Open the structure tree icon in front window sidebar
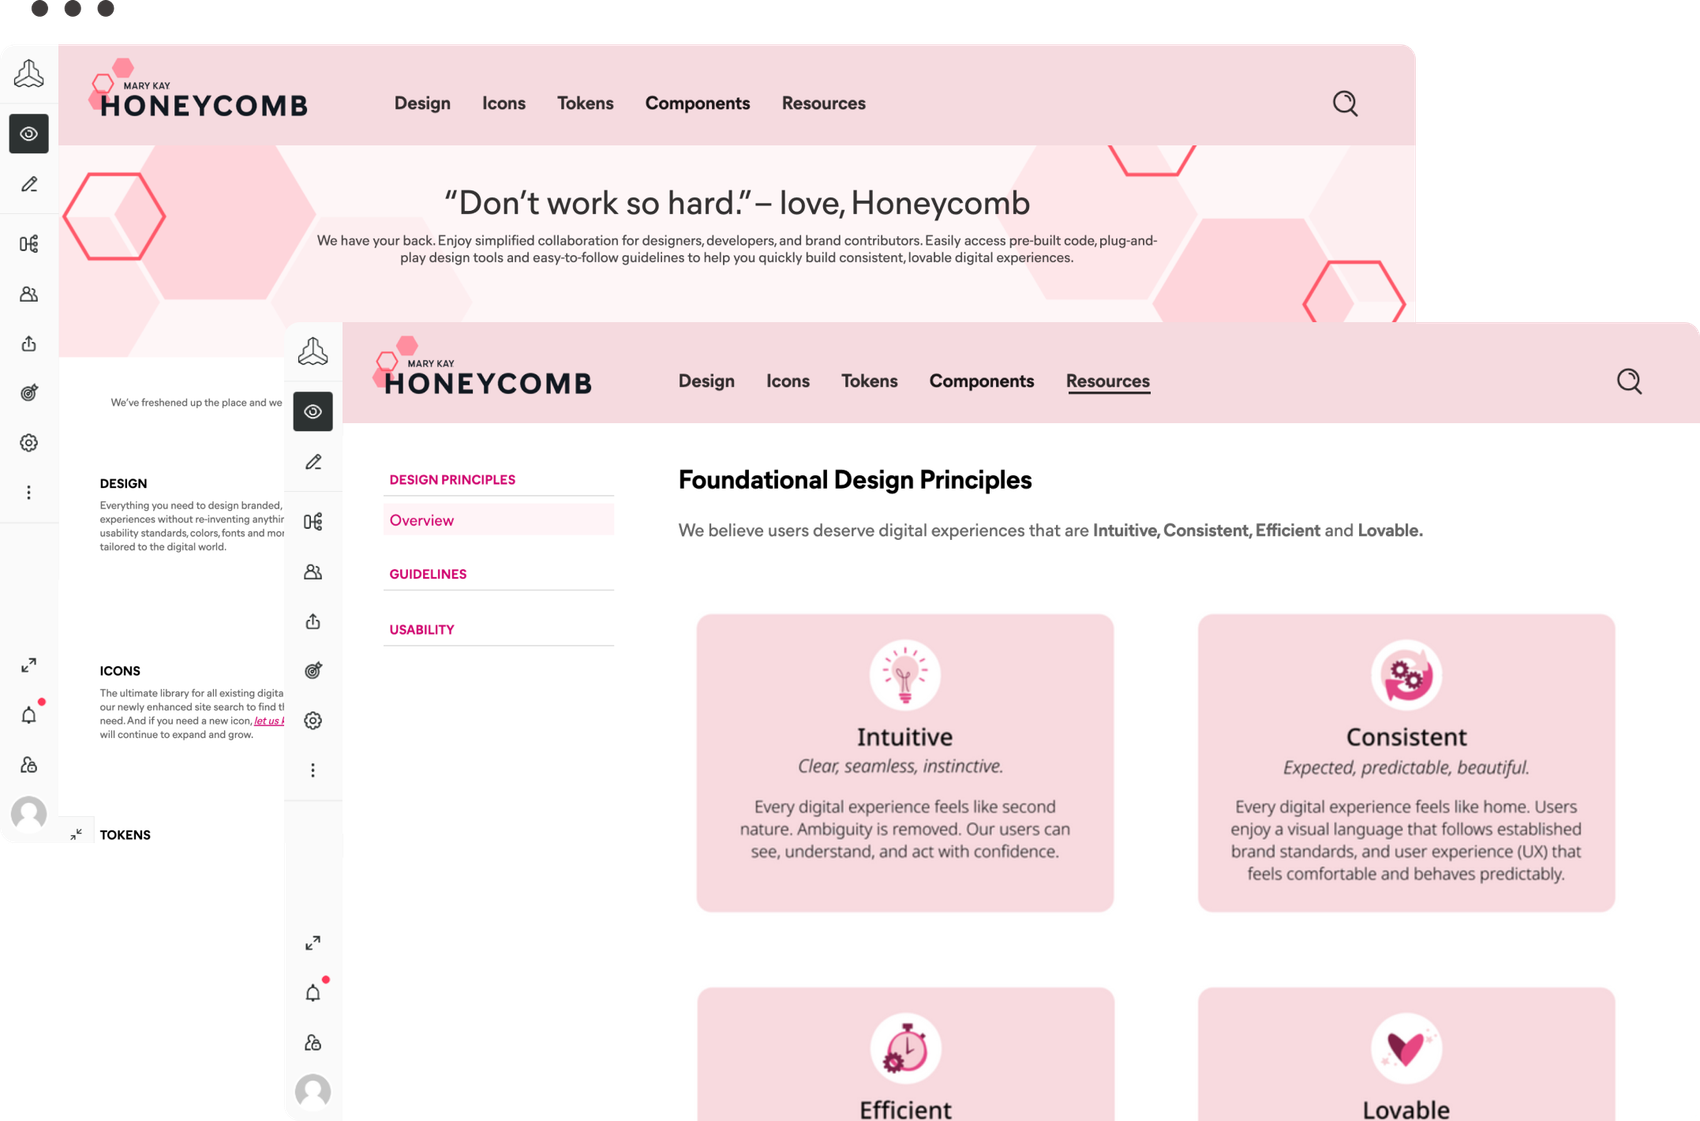Screen dimensions: 1700x1121 point(313,522)
